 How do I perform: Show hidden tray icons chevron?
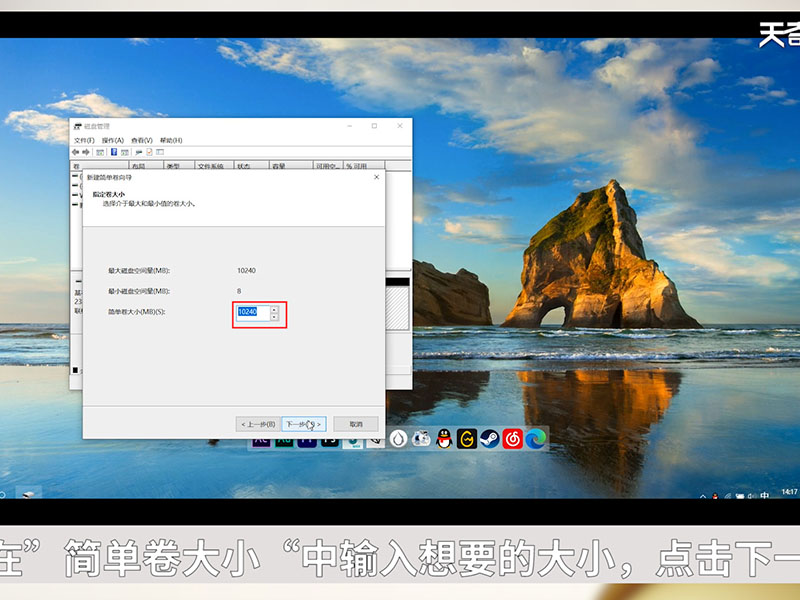pos(703,495)
